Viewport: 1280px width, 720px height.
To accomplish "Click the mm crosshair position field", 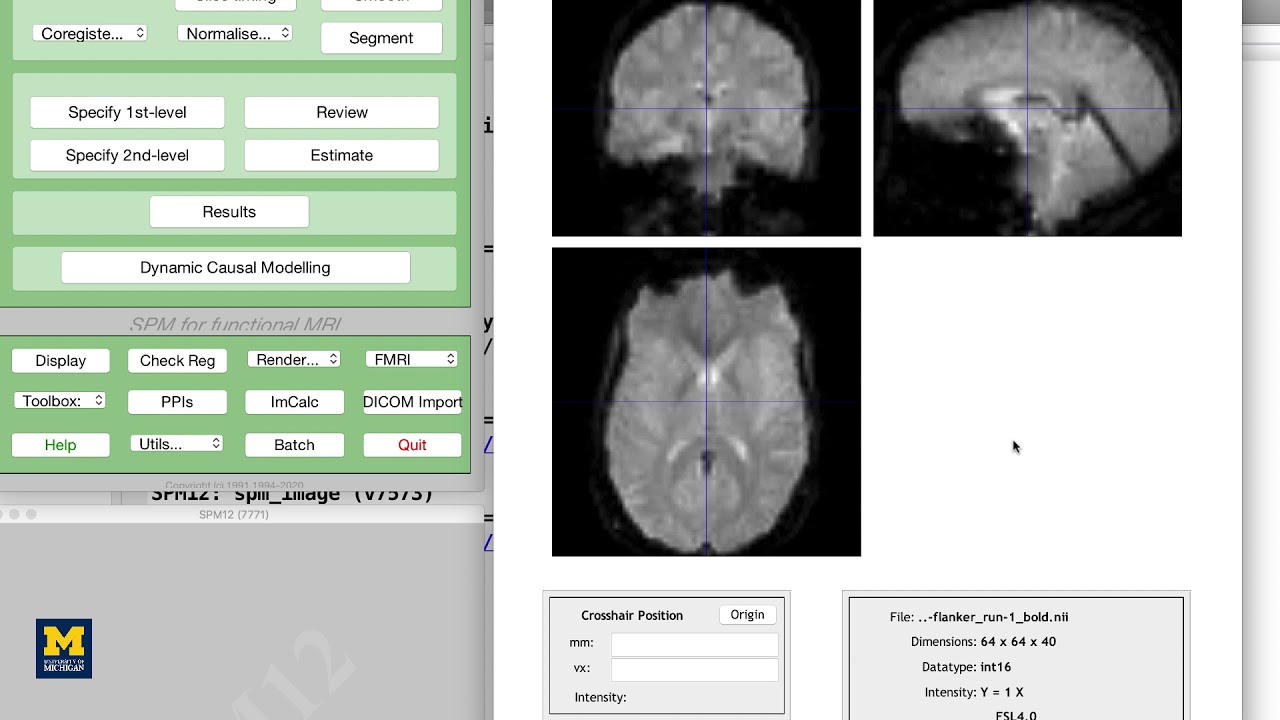I will pos(694,644).
